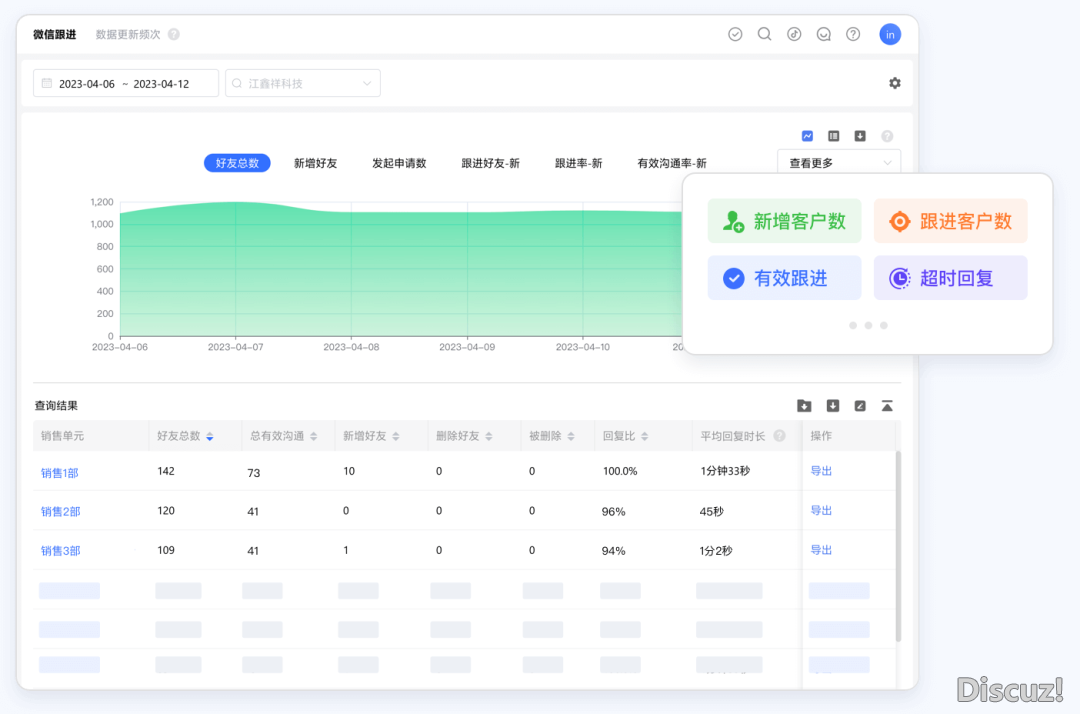Switch to table view icon above chart

click(x=833, y=136)
